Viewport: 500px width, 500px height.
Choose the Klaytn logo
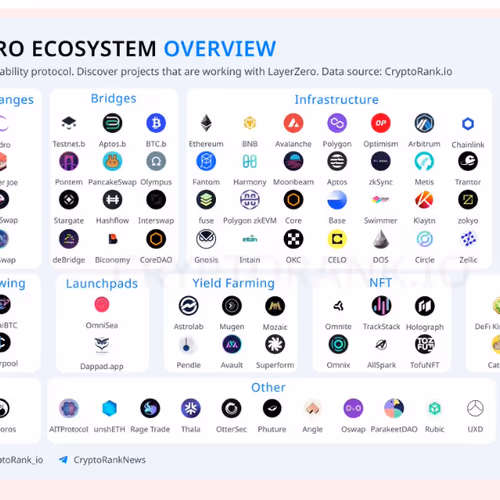coord(424,200)
